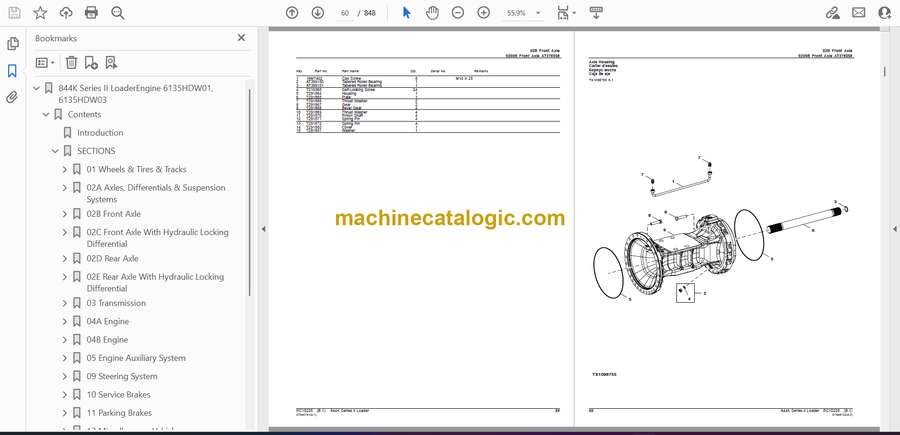Print the document using the printer icon

point(91,13)
